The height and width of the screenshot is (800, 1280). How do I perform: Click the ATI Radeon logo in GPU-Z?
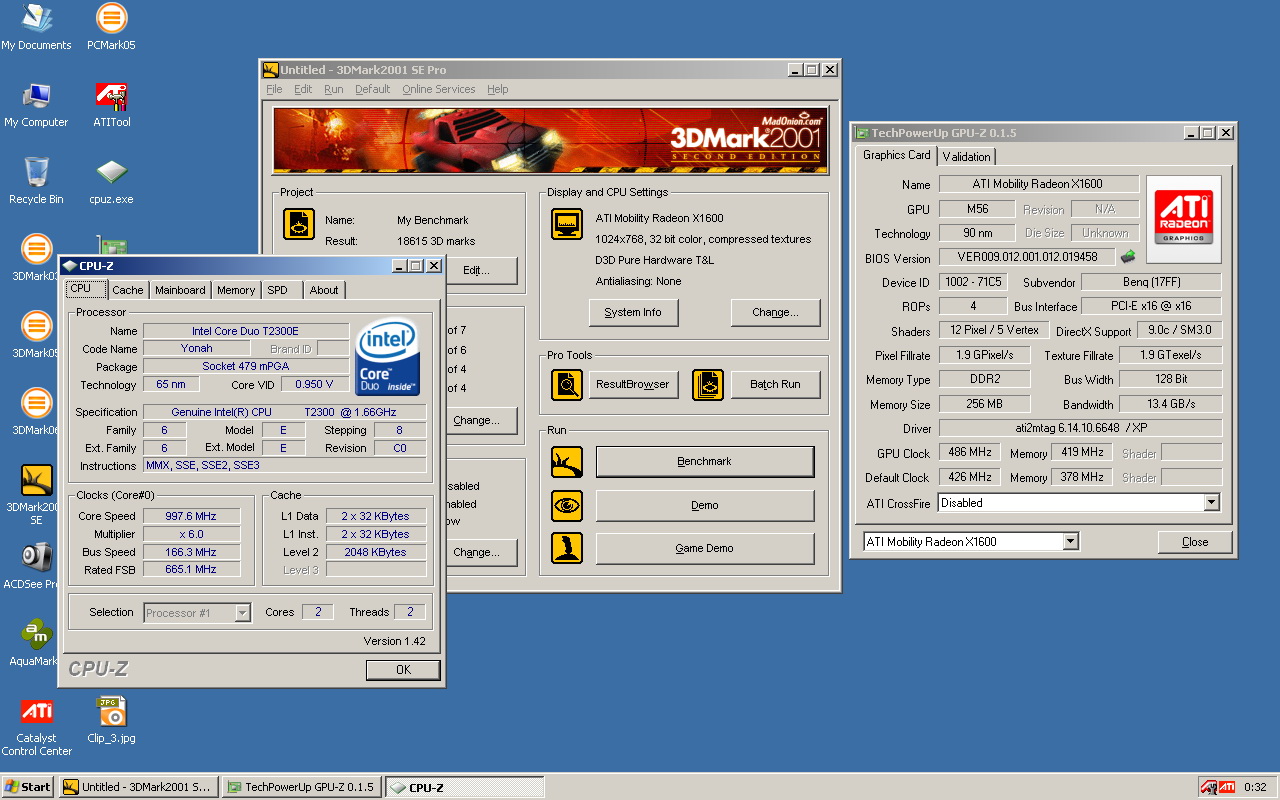(1184, 219)
